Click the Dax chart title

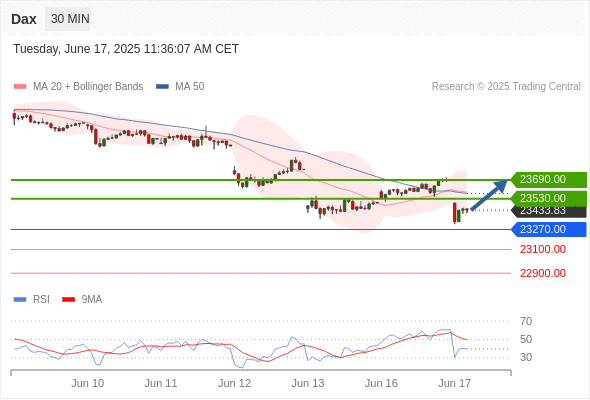24,19
